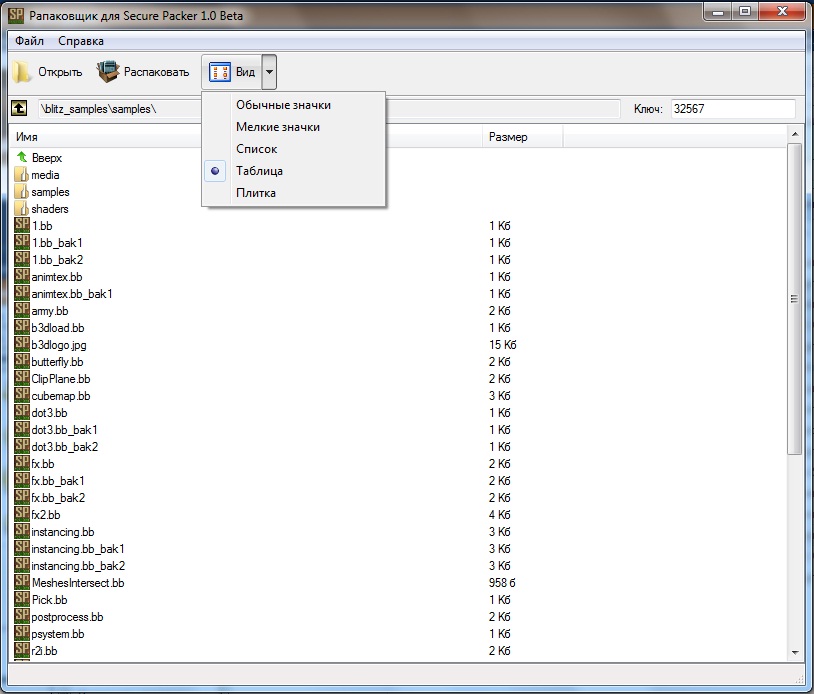Click the SP icon of 1.bb
Image resolution: width=814 pixels, height=694 pixels.
[x=22, y=225]
